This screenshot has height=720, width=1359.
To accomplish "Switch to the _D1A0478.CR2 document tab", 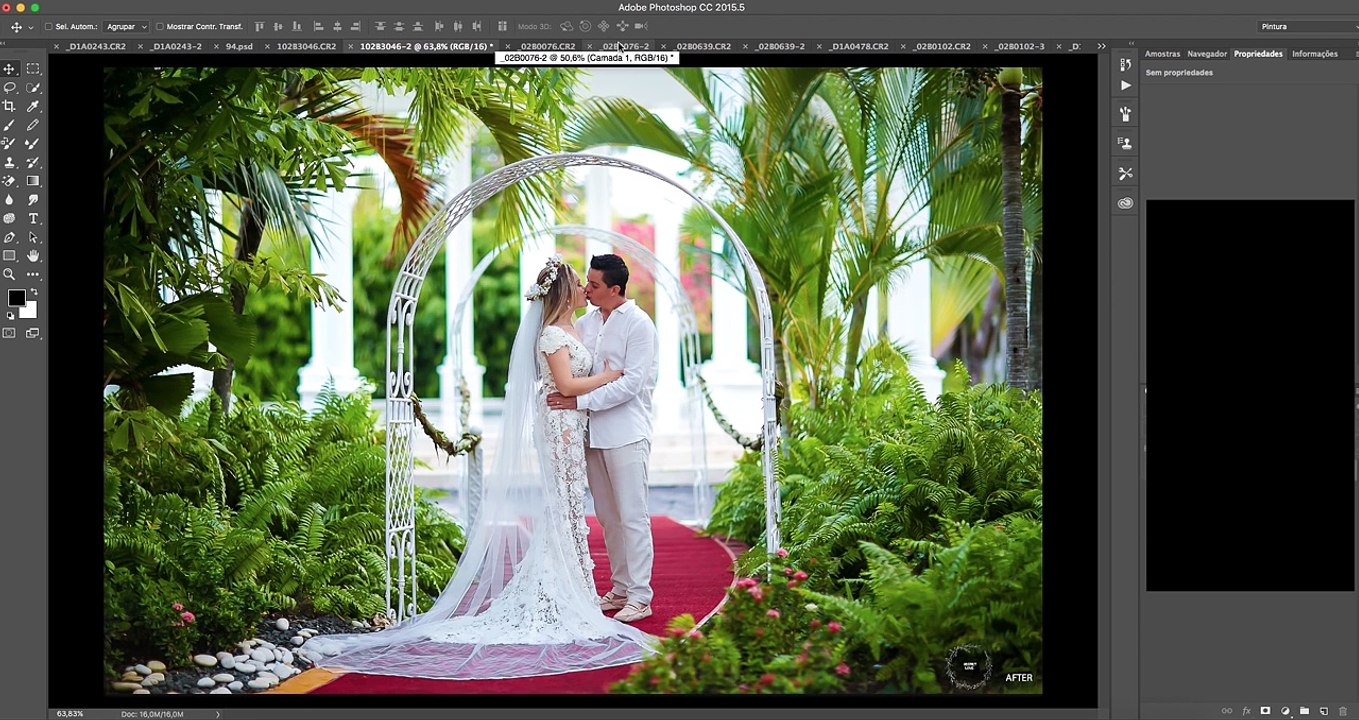I will click(860, 46).
